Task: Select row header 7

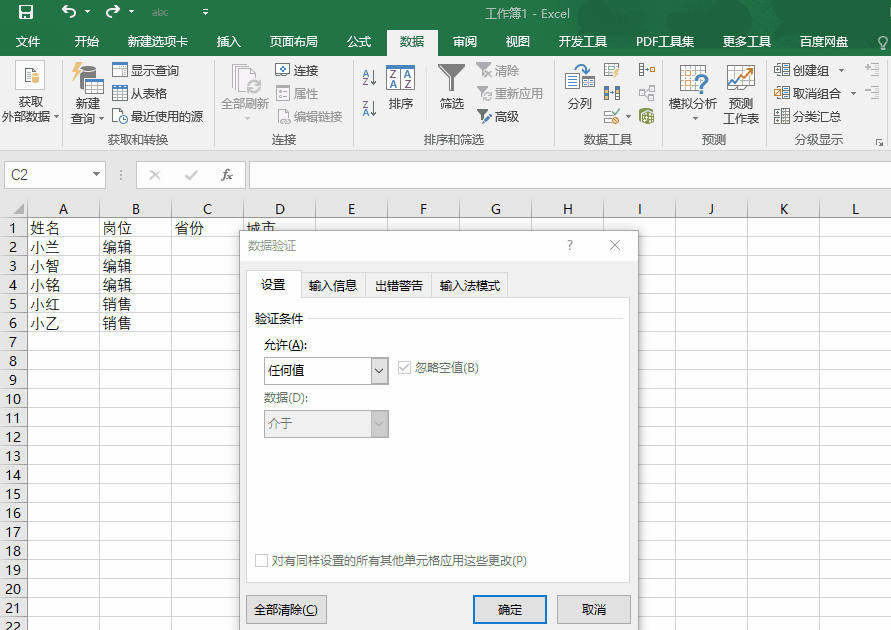Action: [x=13, y=342]
